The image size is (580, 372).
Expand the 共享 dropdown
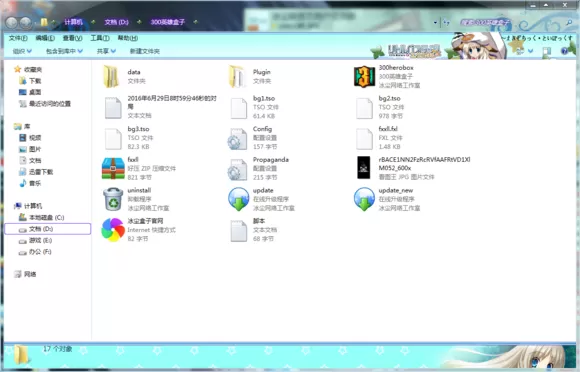click(x=106, y=51)
